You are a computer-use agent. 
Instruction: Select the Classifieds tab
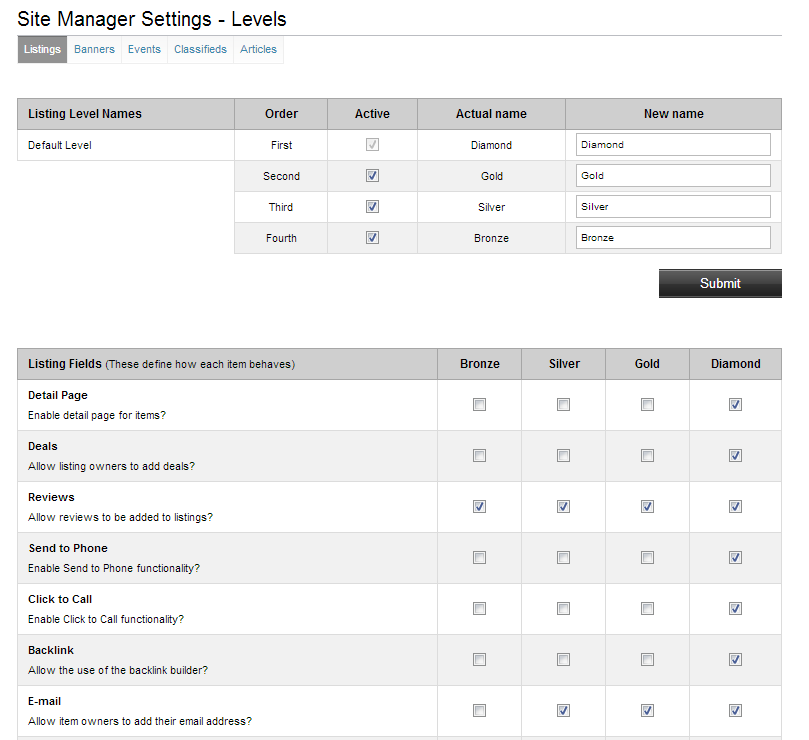pos(200,50)
